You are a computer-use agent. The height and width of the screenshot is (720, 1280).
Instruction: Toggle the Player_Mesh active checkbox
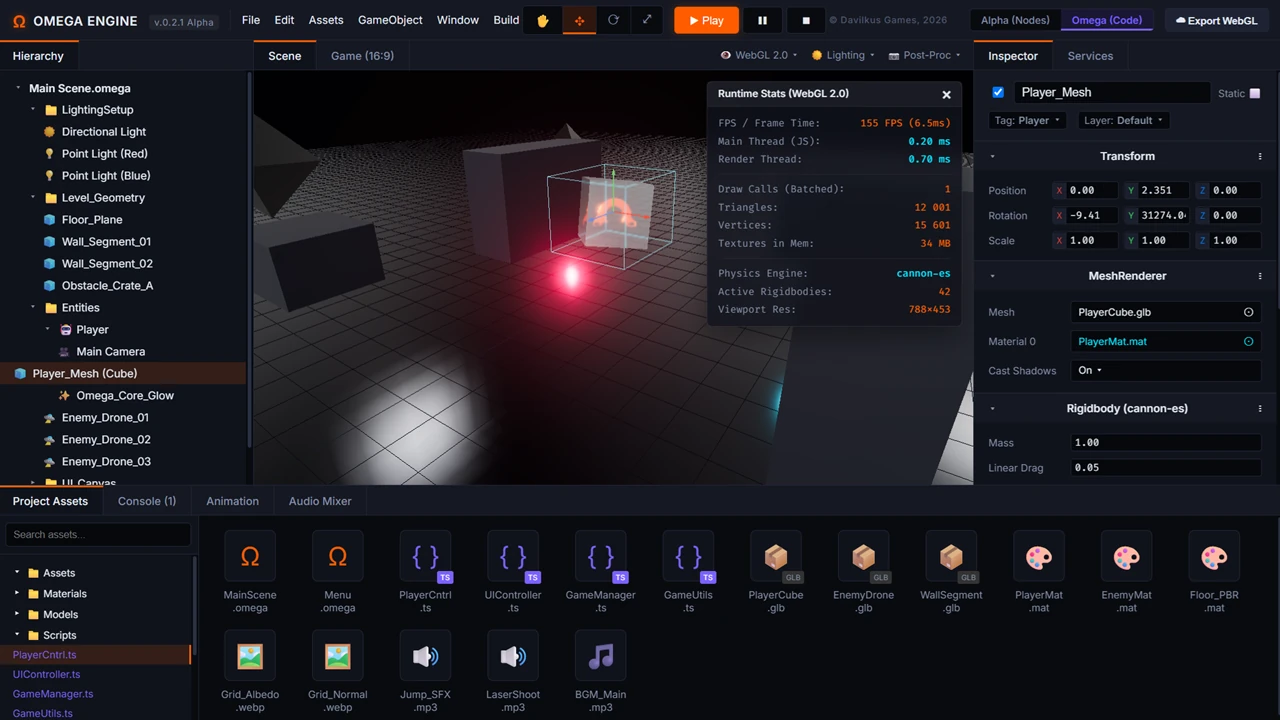(998, 92)
